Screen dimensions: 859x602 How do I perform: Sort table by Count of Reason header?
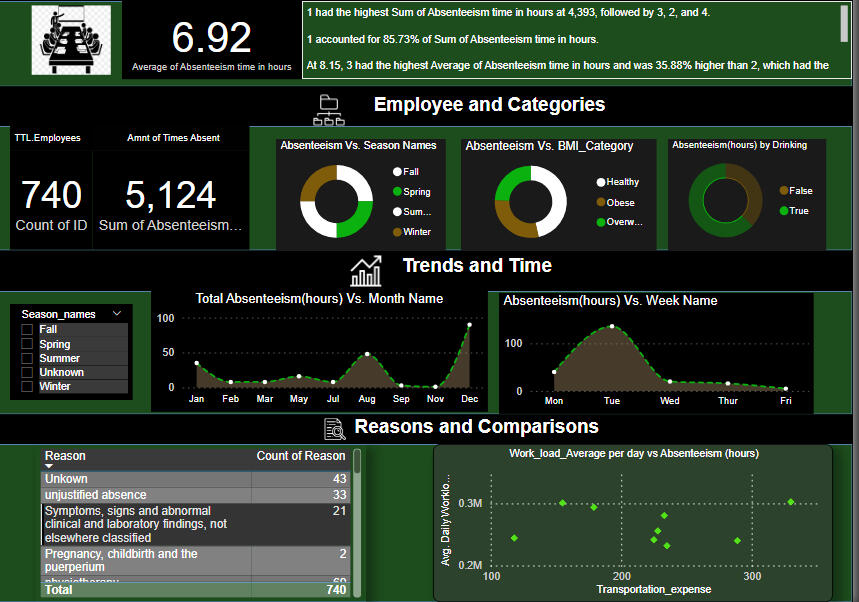tap(300, 456)
